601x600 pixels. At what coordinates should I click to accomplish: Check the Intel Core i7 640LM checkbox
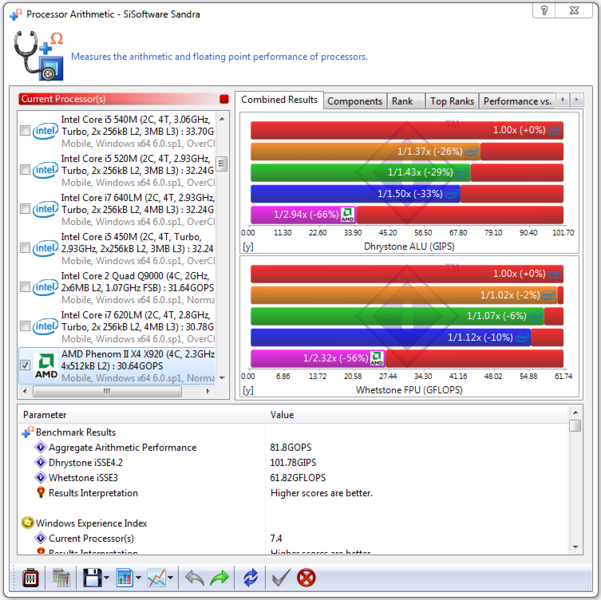click(25, 209)
